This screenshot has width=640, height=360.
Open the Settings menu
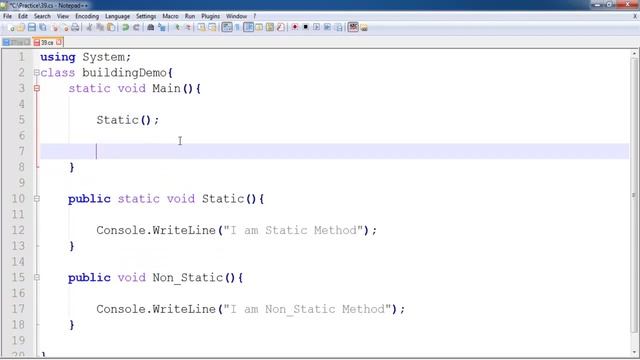[x=146, y=16]
